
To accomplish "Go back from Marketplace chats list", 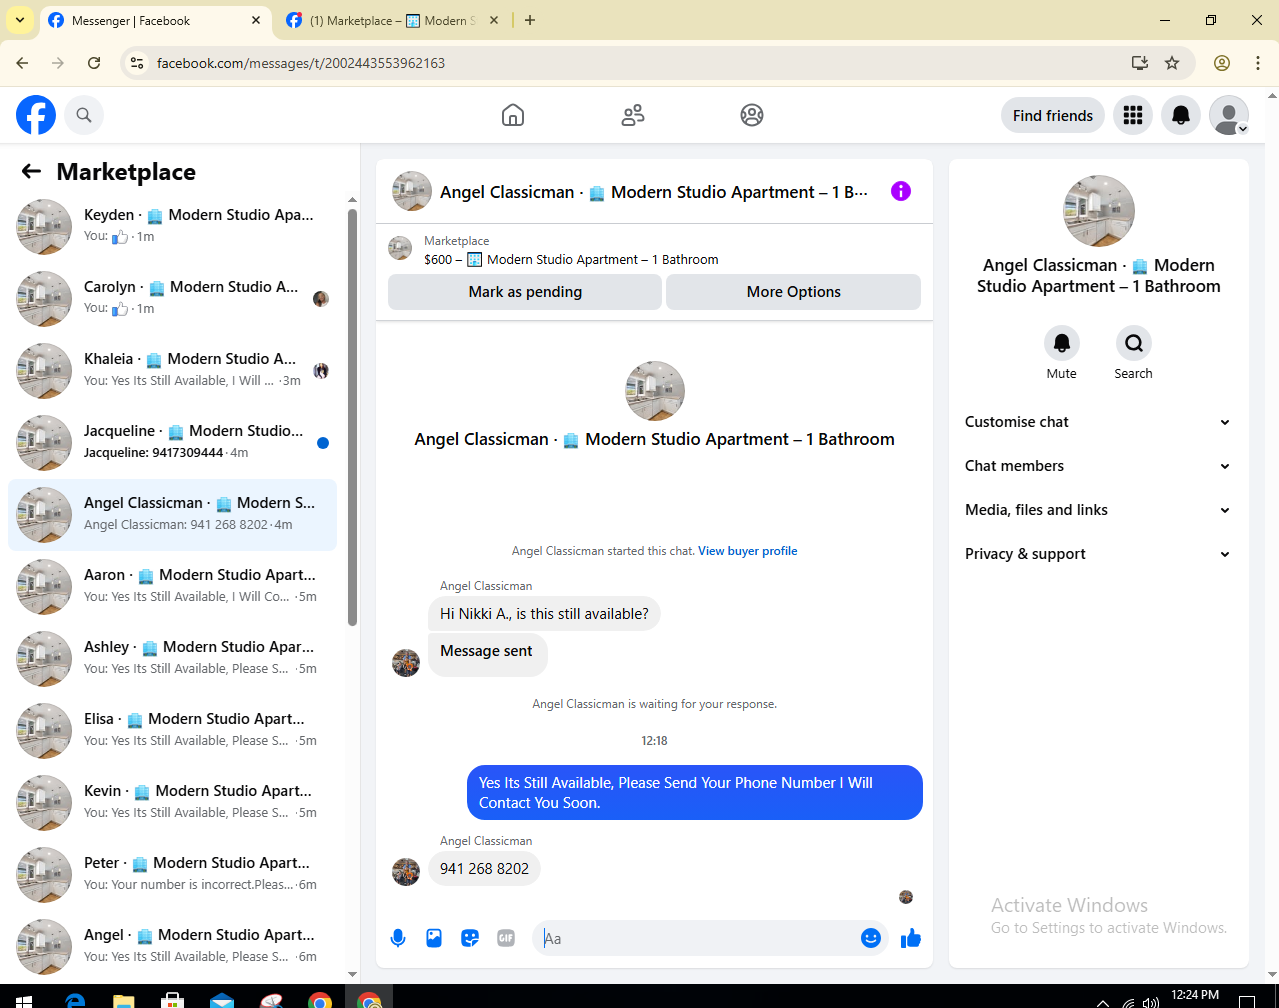I will point(31,171).
